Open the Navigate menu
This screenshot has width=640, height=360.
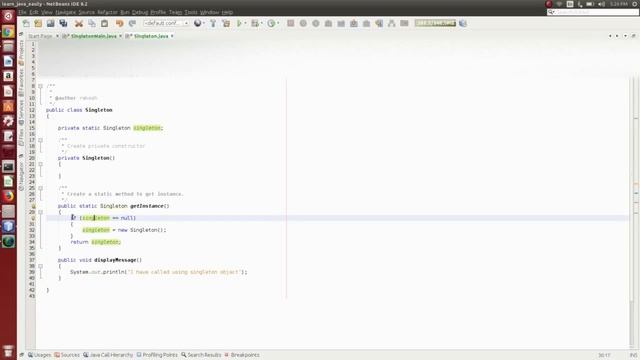(66, 12)
